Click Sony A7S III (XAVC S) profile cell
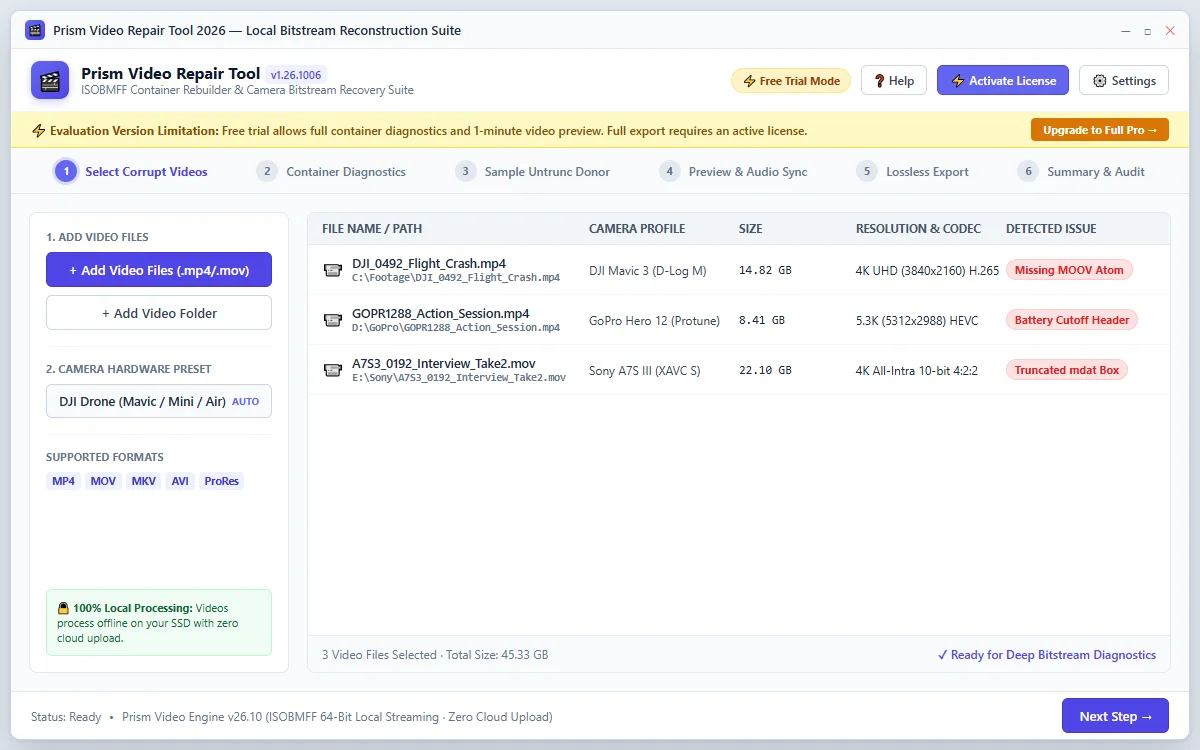Viewport: 1200px width, 750px height. pos(645,370)
